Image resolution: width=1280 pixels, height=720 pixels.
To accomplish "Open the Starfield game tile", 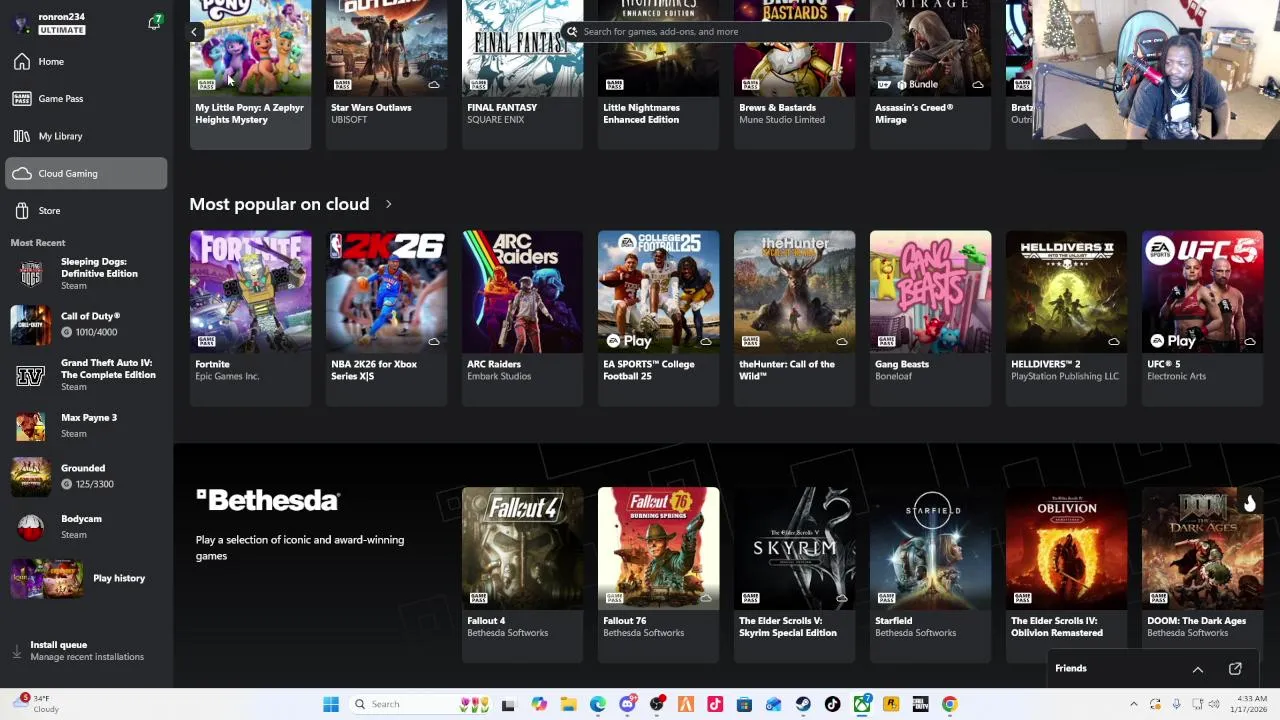I will pyautogui.click(x=930, y=575).
